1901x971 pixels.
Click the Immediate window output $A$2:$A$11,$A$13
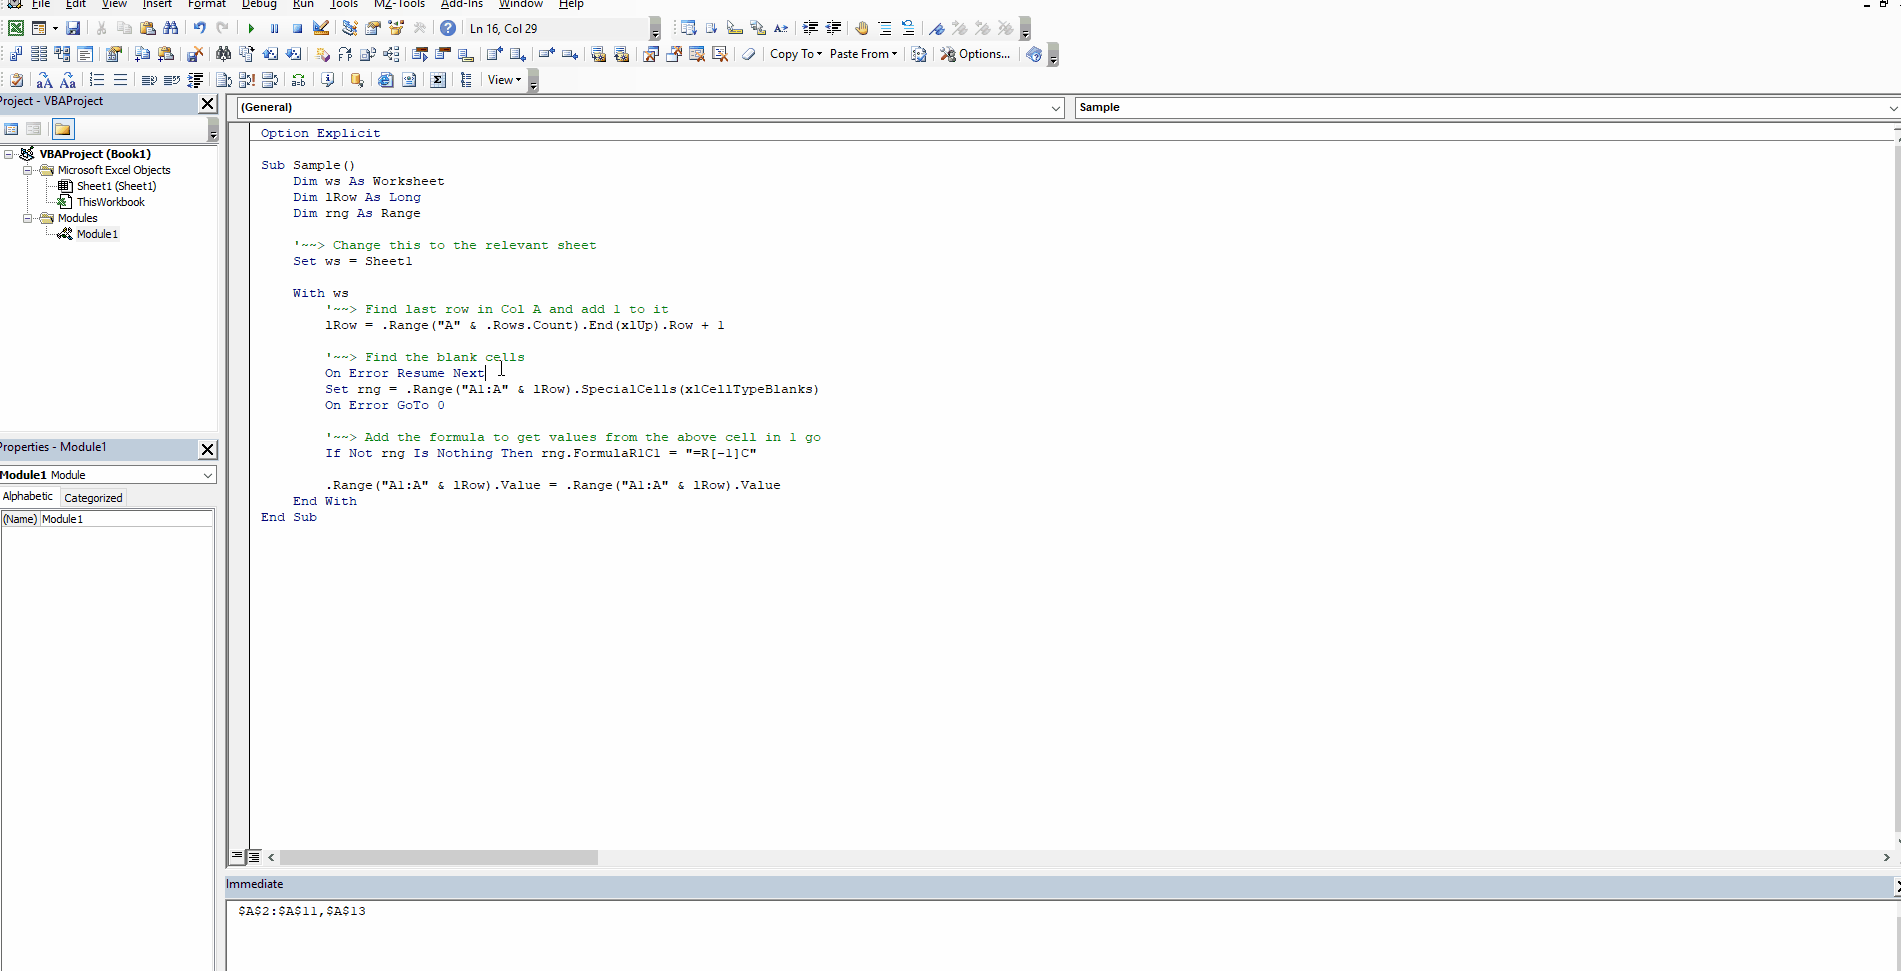point(302,911)
